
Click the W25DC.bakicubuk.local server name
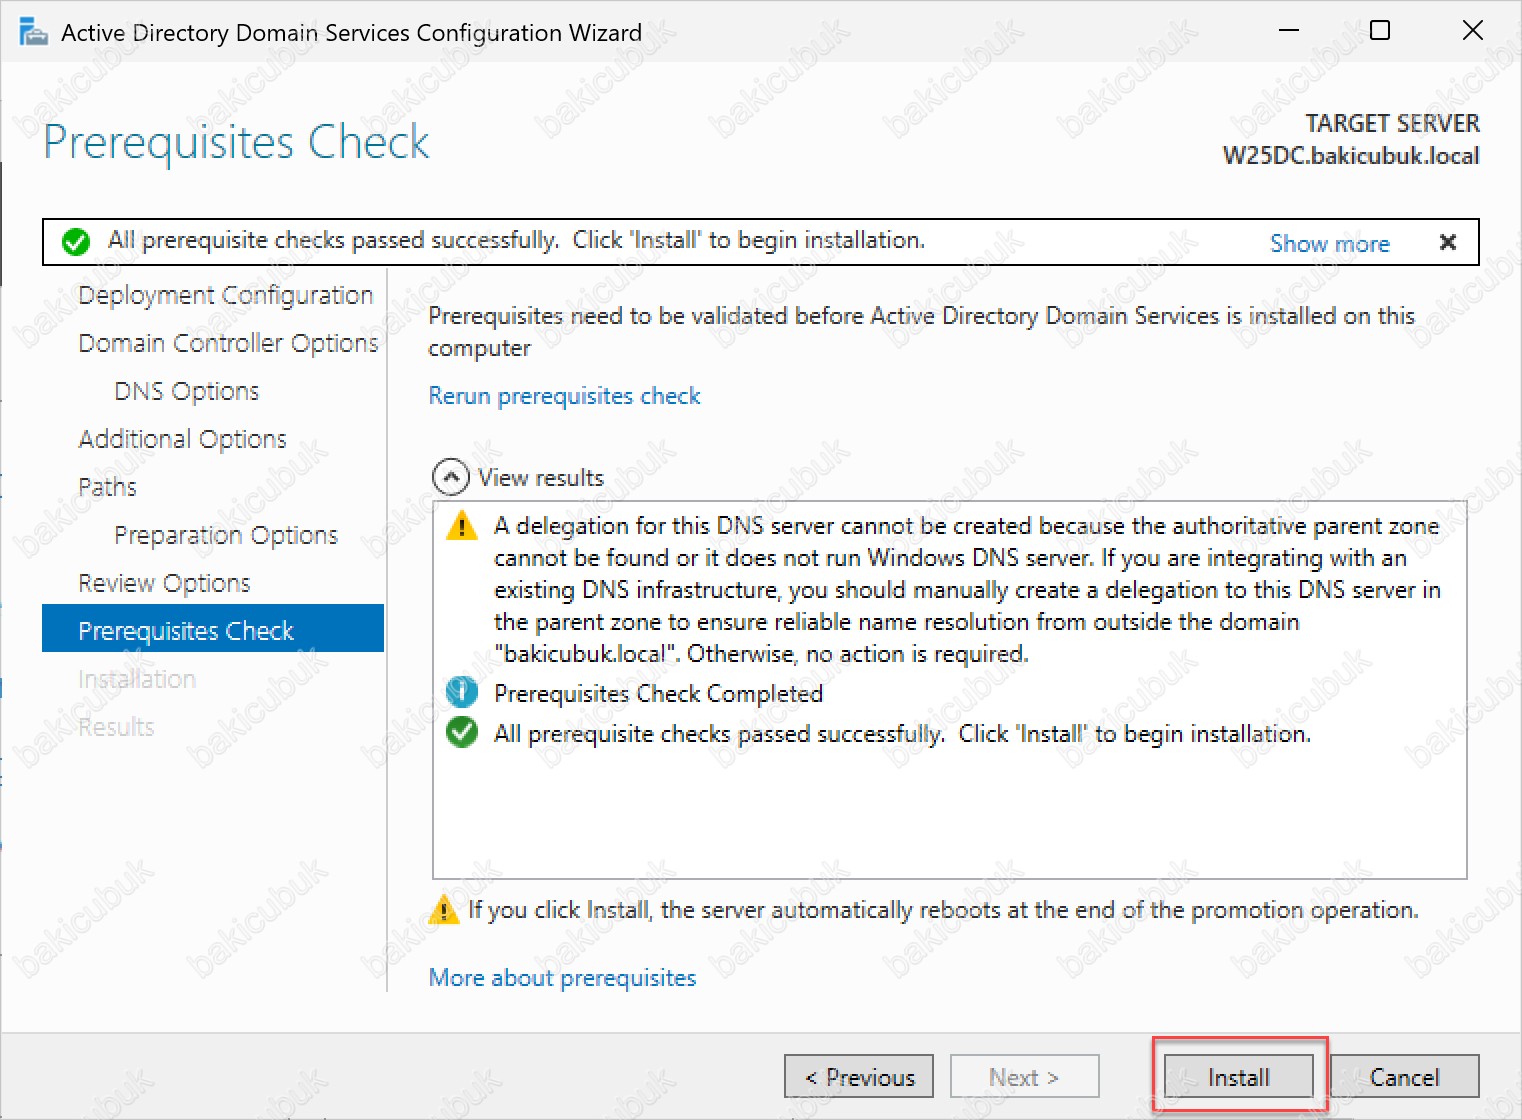1351,156
